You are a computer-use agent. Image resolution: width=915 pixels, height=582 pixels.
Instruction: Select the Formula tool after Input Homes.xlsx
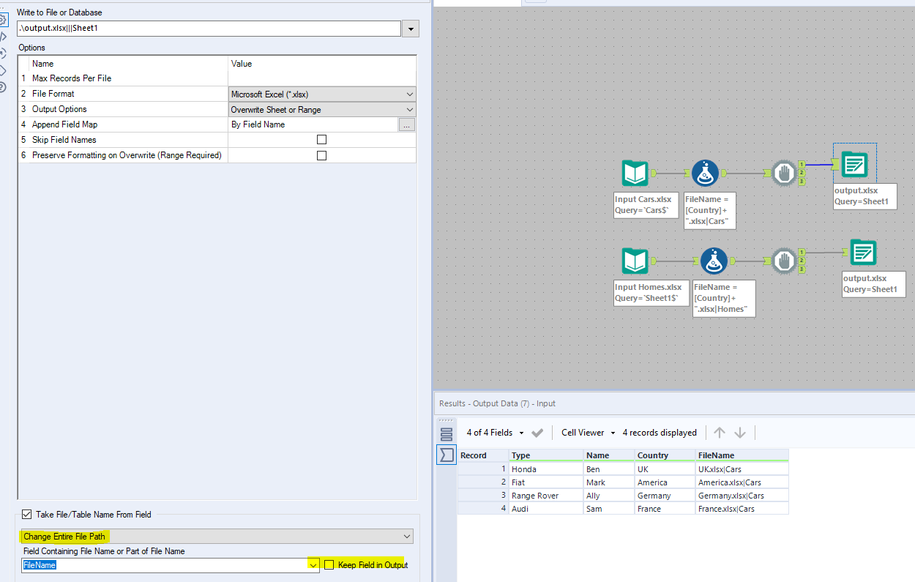point(714,260)
